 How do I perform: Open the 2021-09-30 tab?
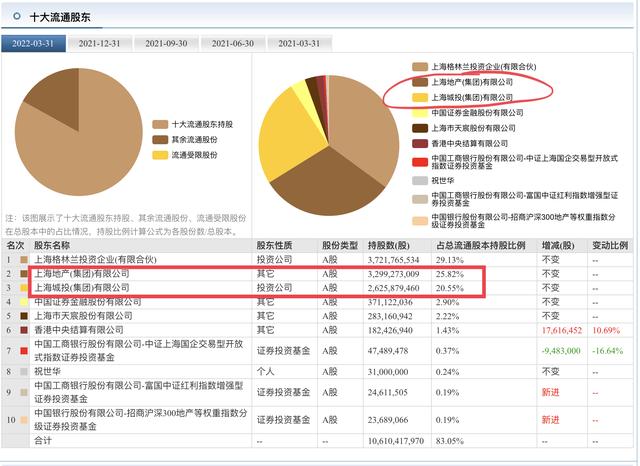click(166, 44)
